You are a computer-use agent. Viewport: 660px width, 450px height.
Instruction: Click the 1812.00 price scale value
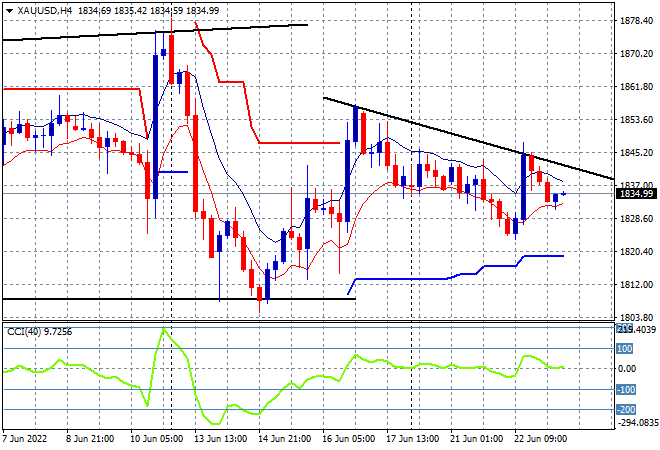[x=636, y=285]
